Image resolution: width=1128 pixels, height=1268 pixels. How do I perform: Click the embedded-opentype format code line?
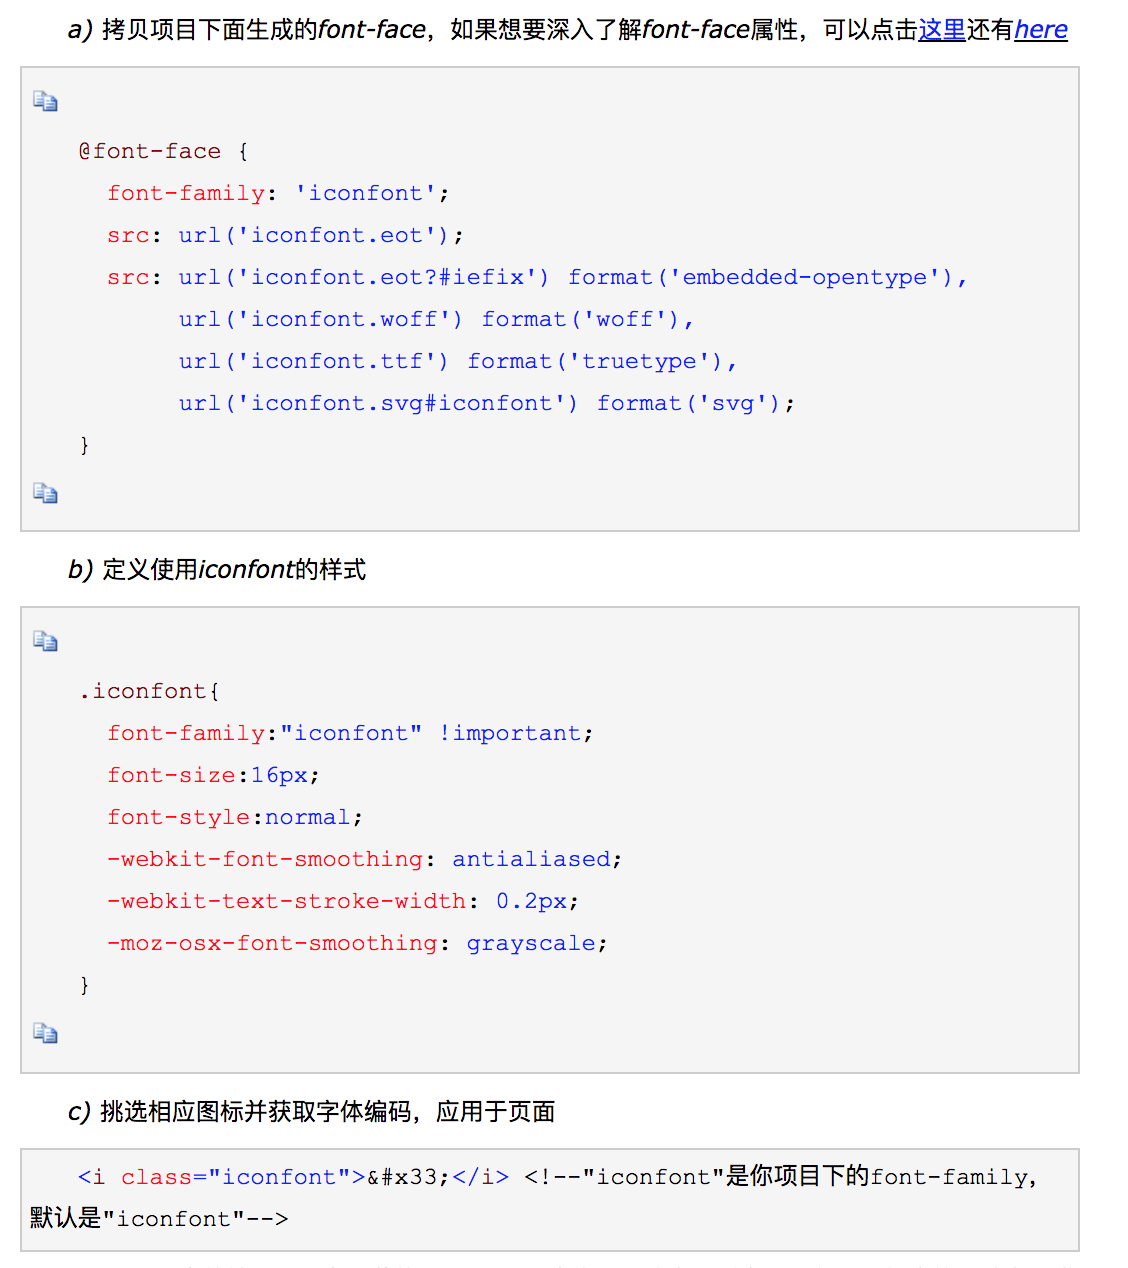pyautogui.click(x=537, y=277)
